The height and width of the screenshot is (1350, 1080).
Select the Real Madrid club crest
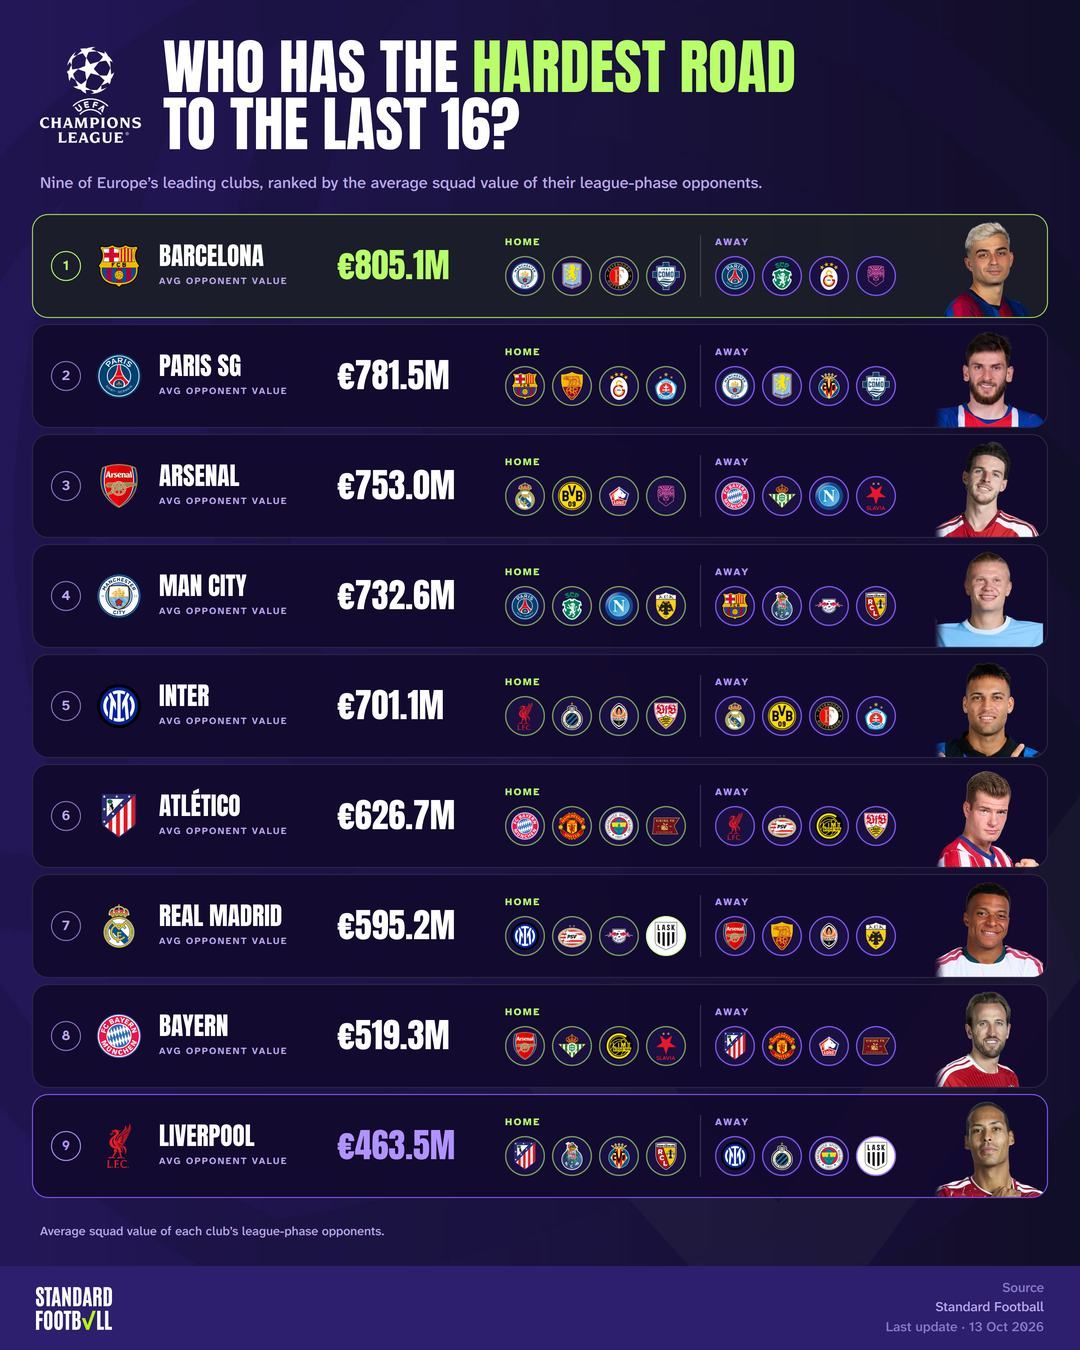pos(118,926)
